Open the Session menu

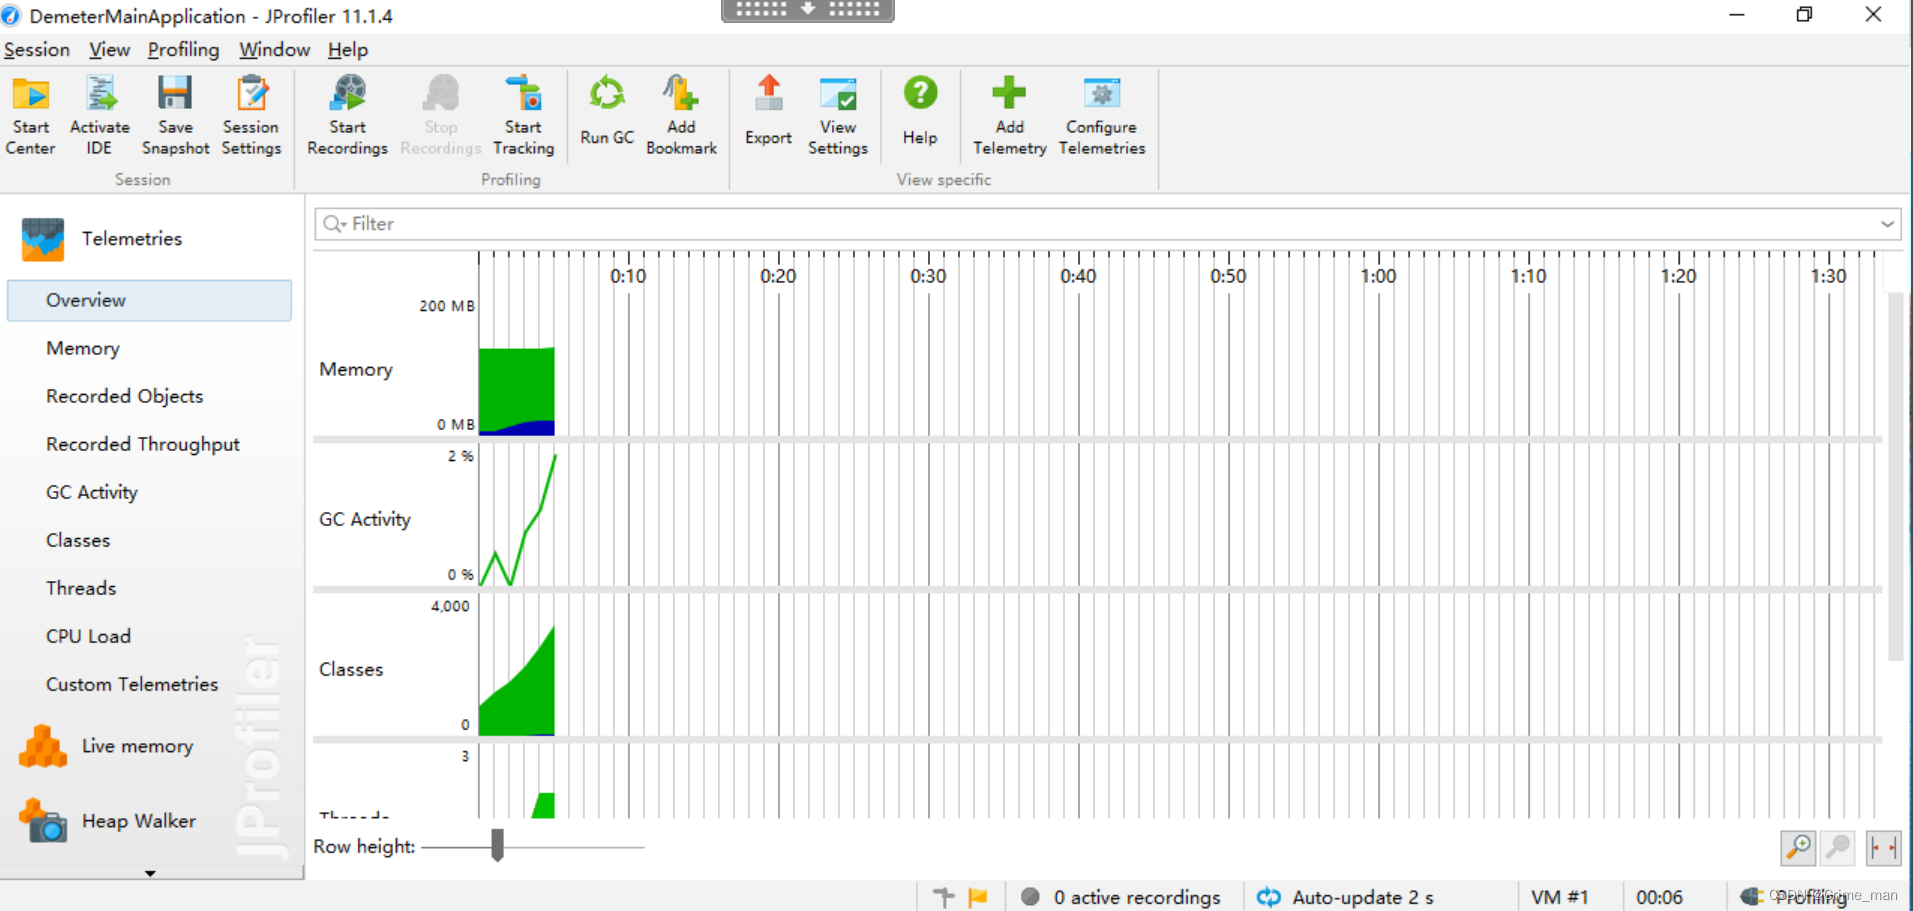click(37, 50)
